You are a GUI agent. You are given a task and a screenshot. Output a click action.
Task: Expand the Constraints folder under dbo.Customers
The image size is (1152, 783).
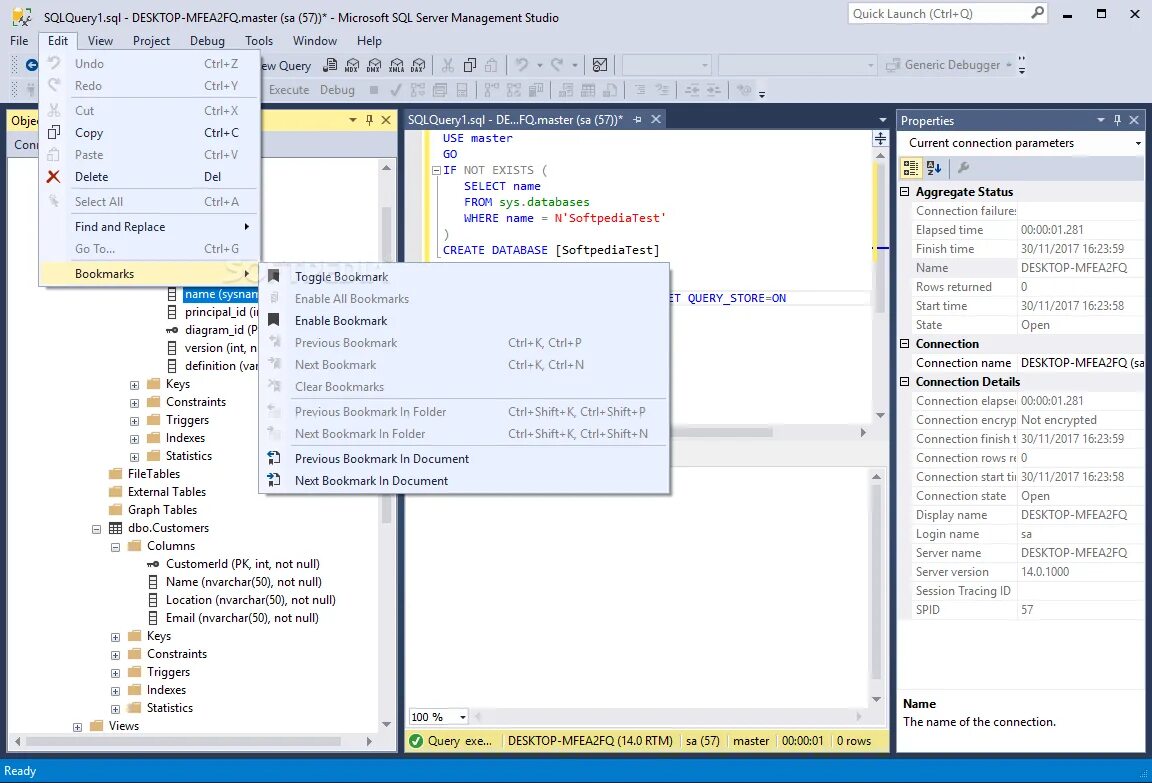pos(115,655)
